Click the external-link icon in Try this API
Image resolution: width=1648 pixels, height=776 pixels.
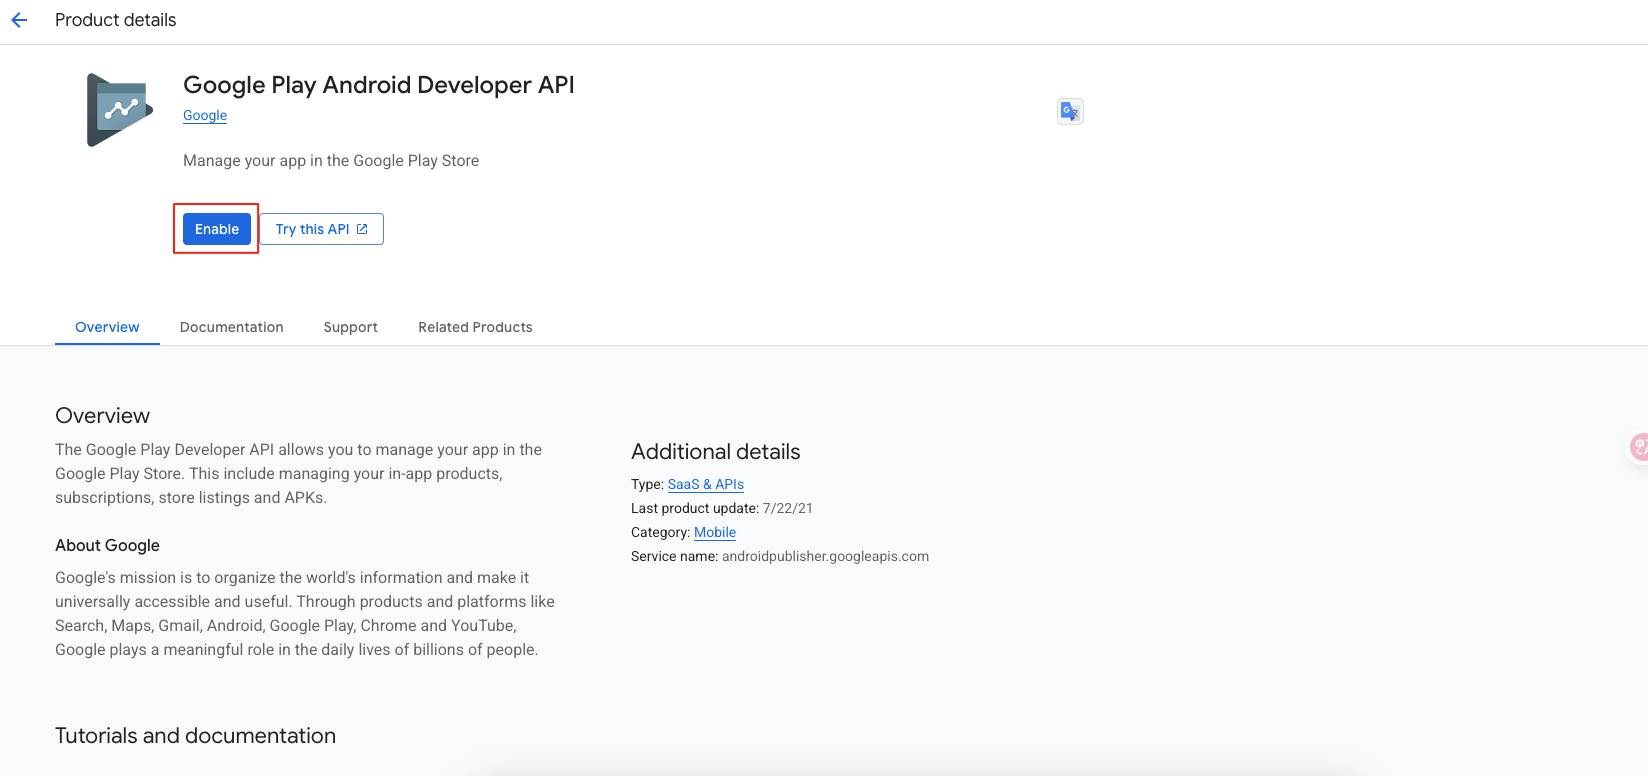tap(362, 229)
